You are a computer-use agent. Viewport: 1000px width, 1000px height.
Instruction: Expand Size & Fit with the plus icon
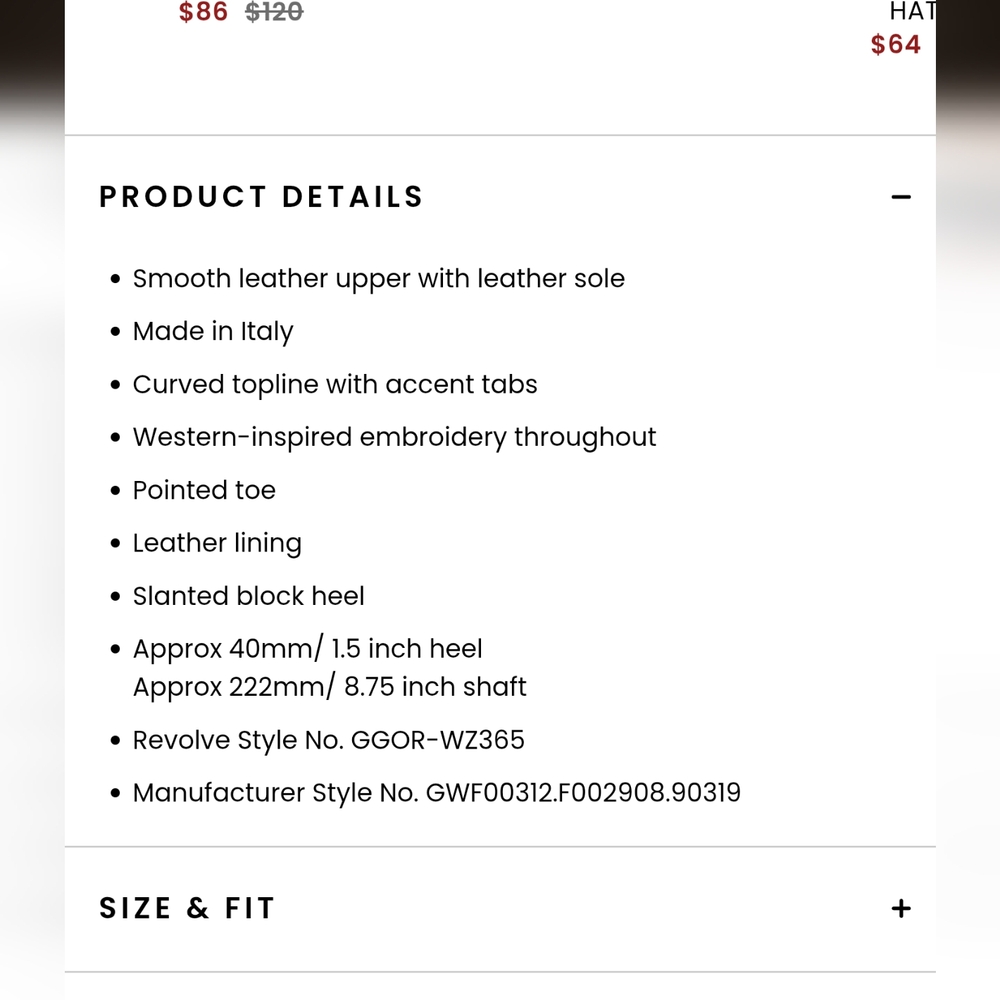point(901,908)
